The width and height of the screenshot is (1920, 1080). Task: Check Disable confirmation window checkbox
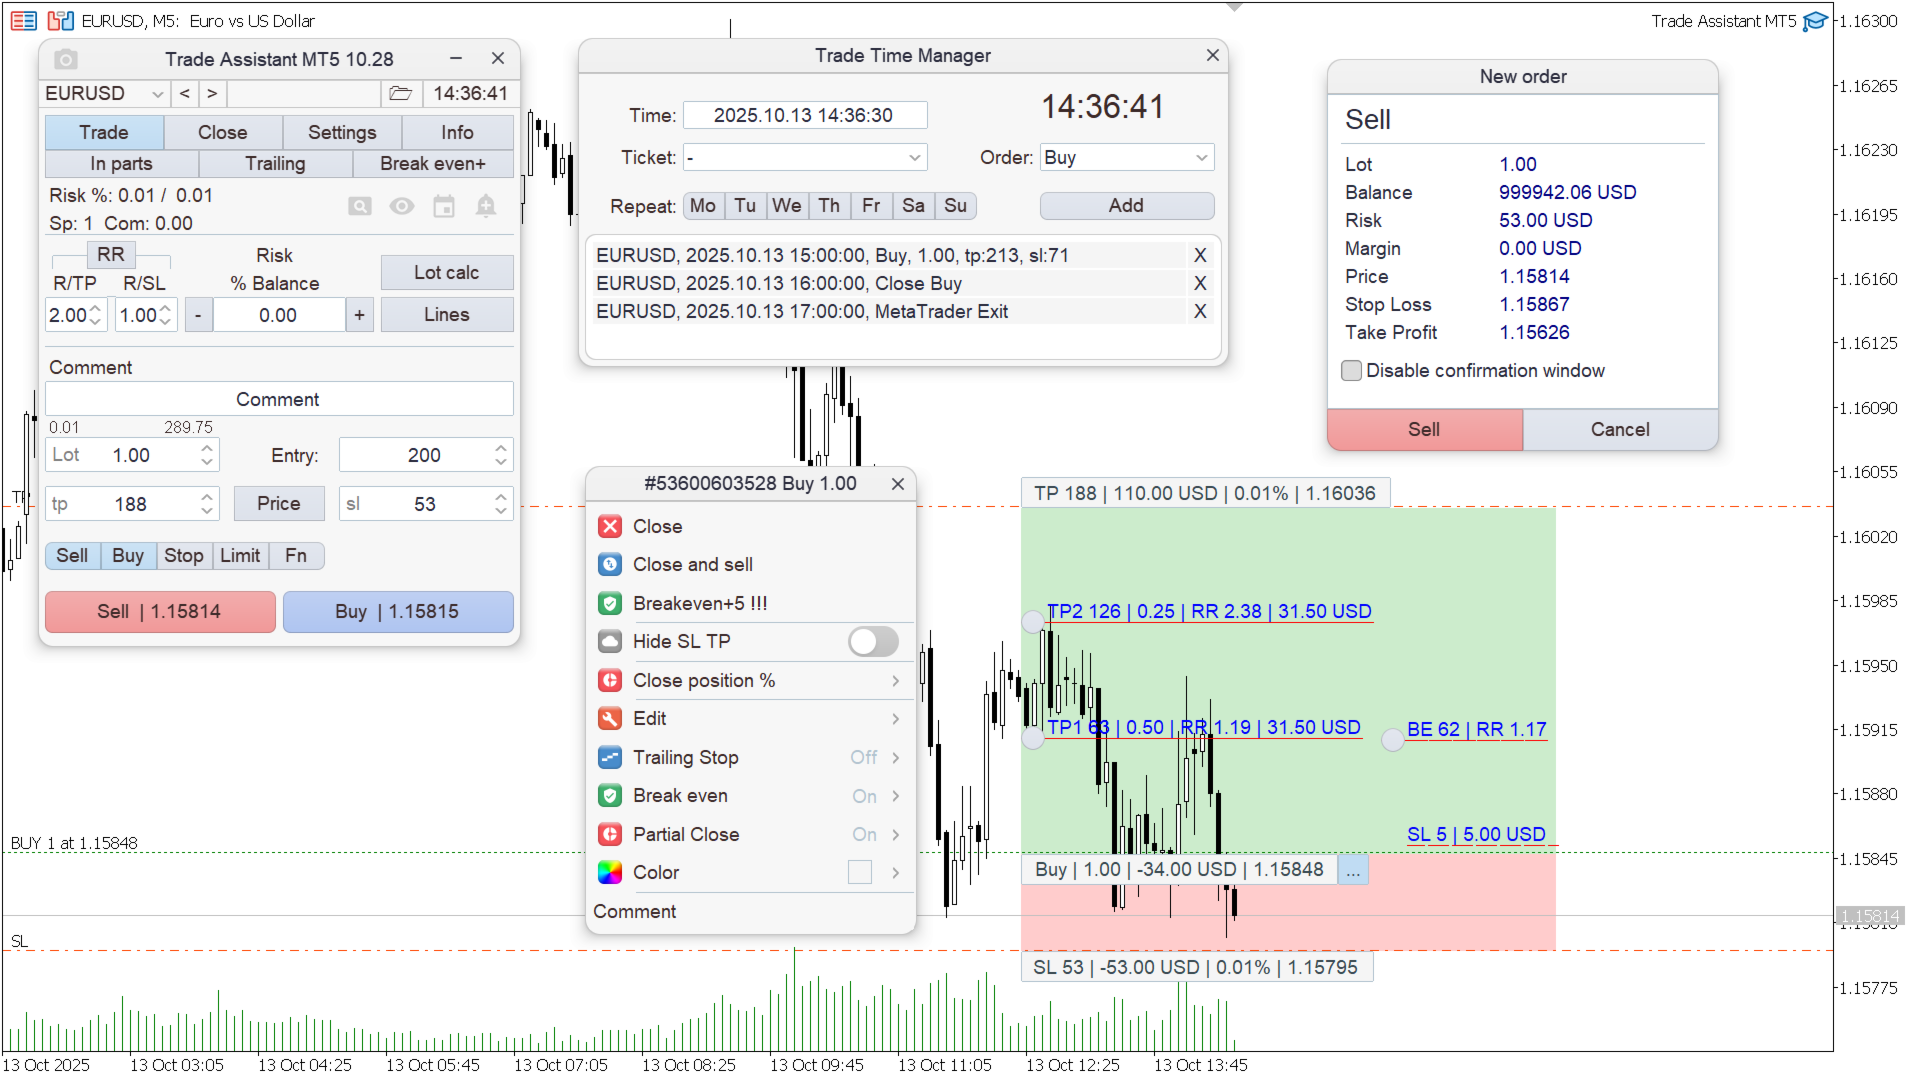point(1352,371)
